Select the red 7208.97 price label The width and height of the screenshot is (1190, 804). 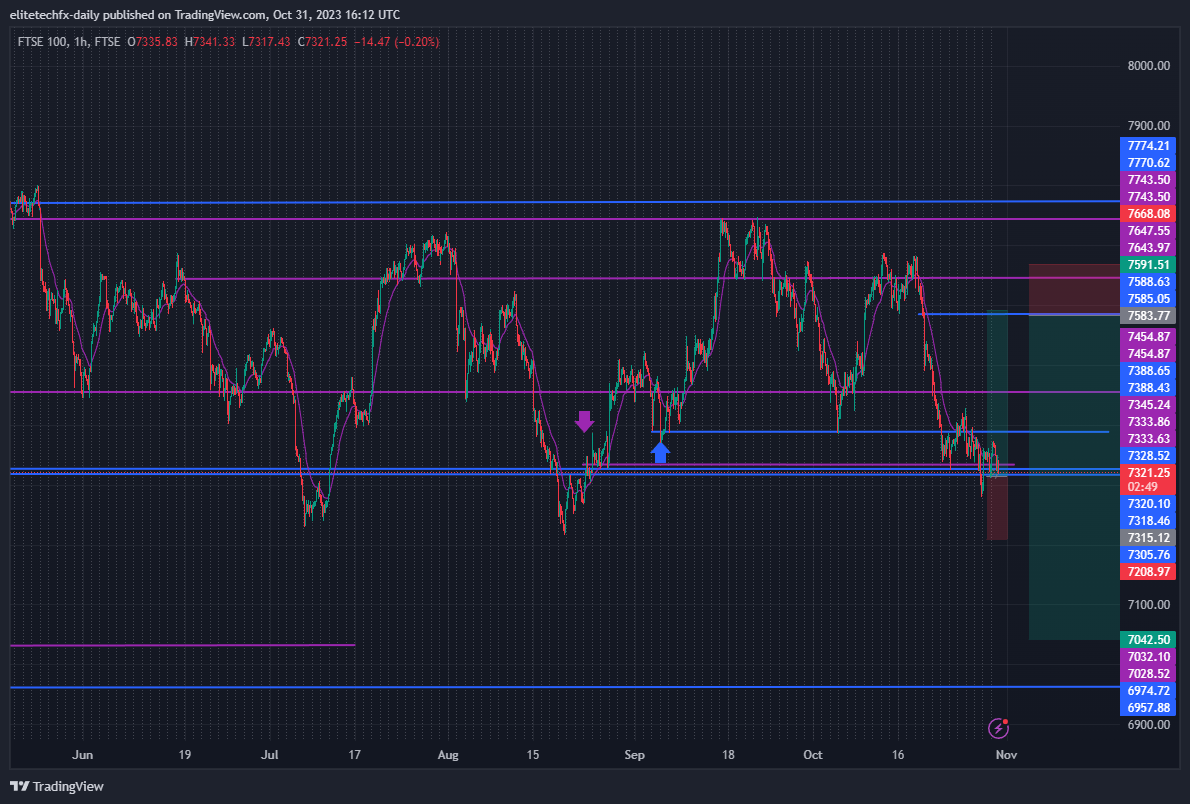(1148, 571)
